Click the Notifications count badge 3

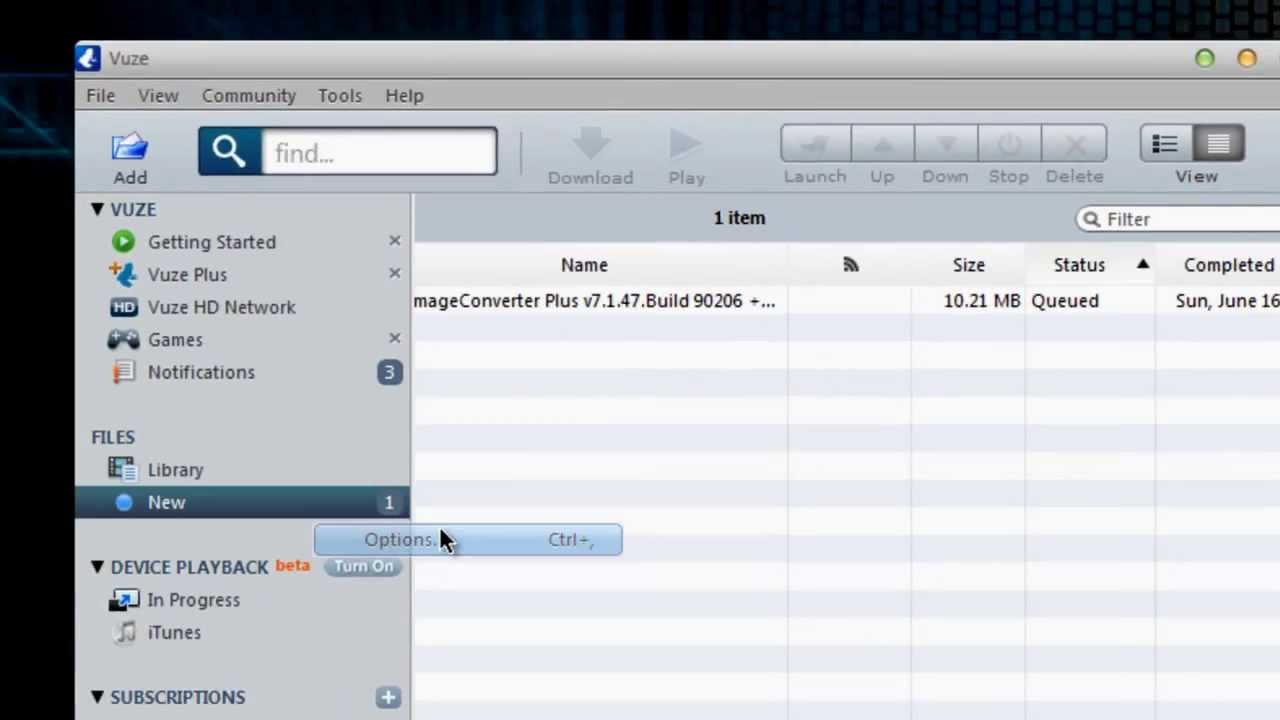click(x=389, y=372)
